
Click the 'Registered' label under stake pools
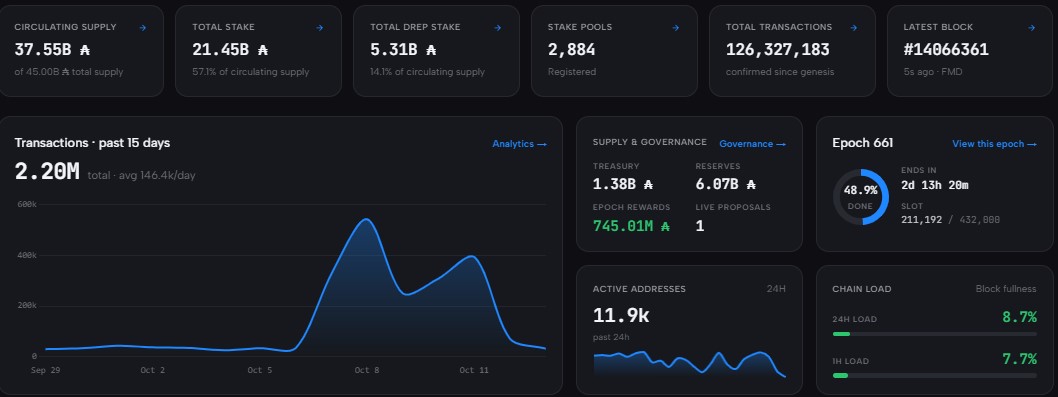572,72
